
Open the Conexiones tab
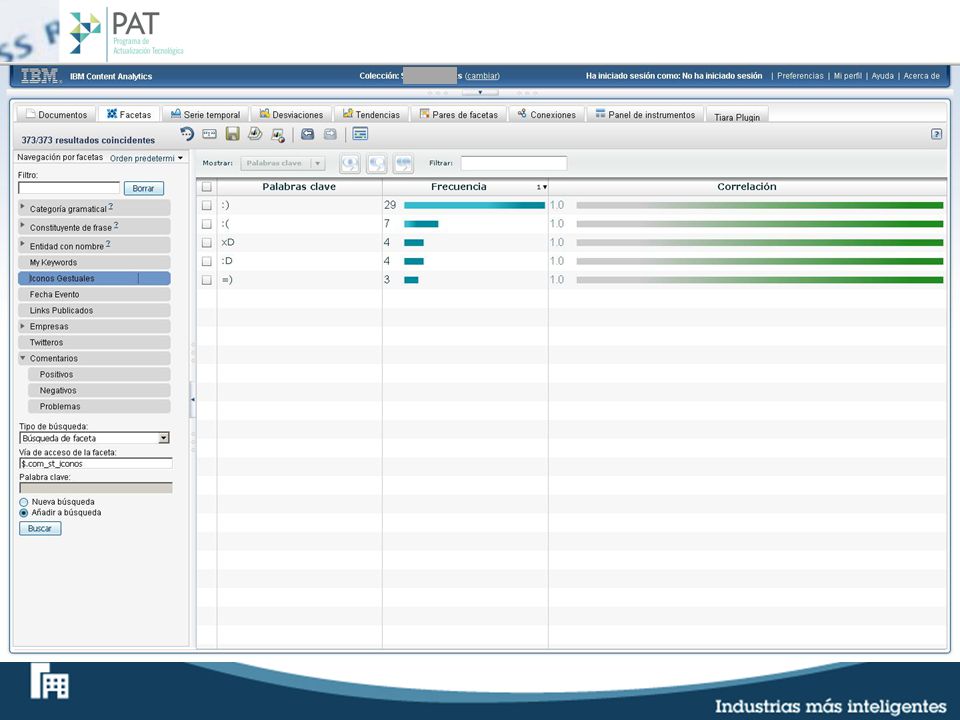point(547,114)
